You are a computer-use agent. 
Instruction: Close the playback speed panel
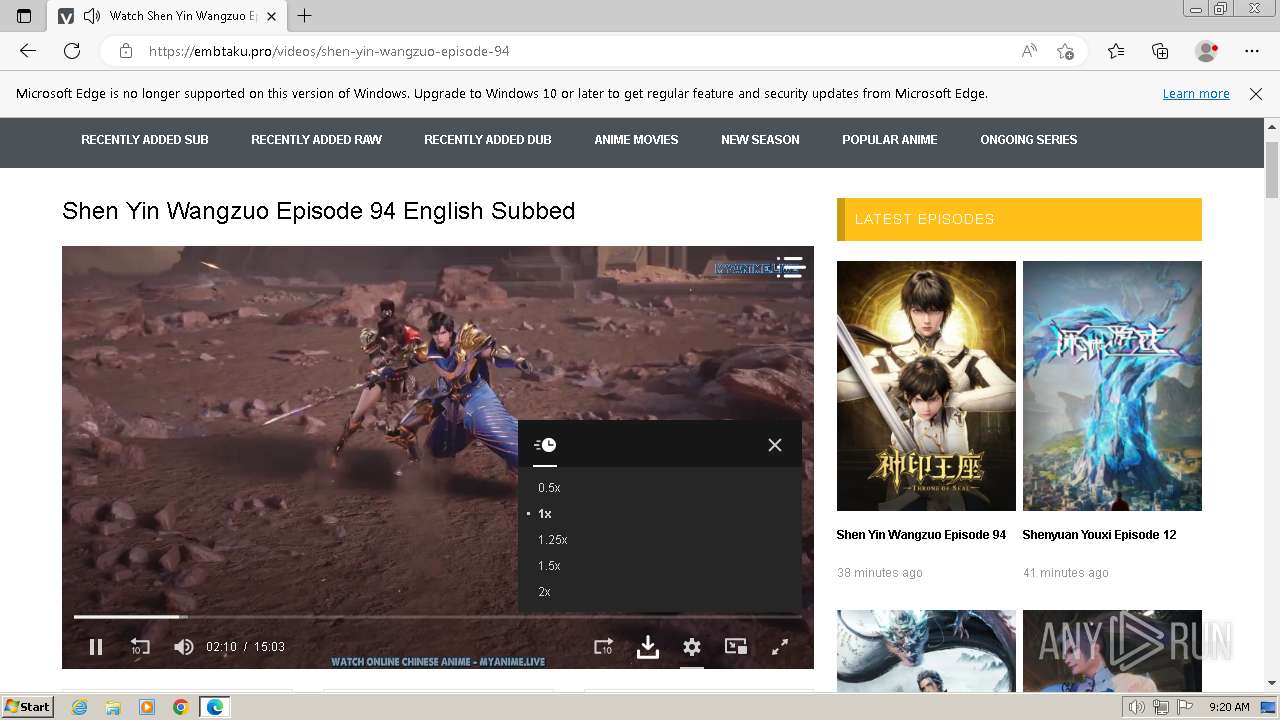(x=775, y=445)
